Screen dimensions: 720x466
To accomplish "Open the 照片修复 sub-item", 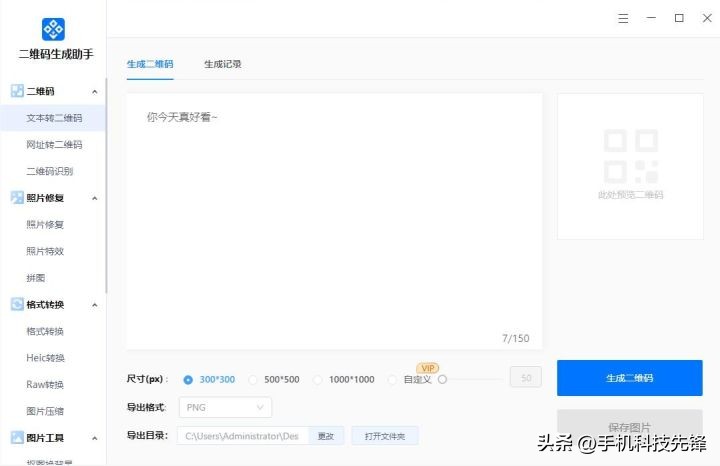I will [x=45, y=225].
